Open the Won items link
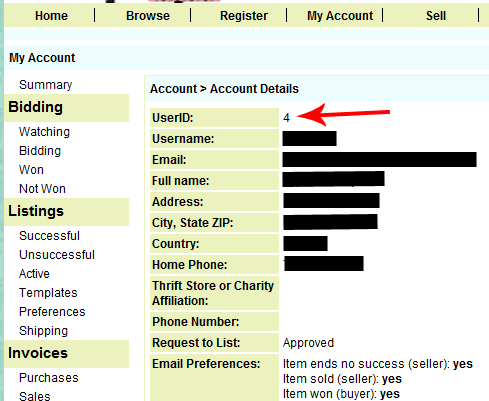 [31, 170]
